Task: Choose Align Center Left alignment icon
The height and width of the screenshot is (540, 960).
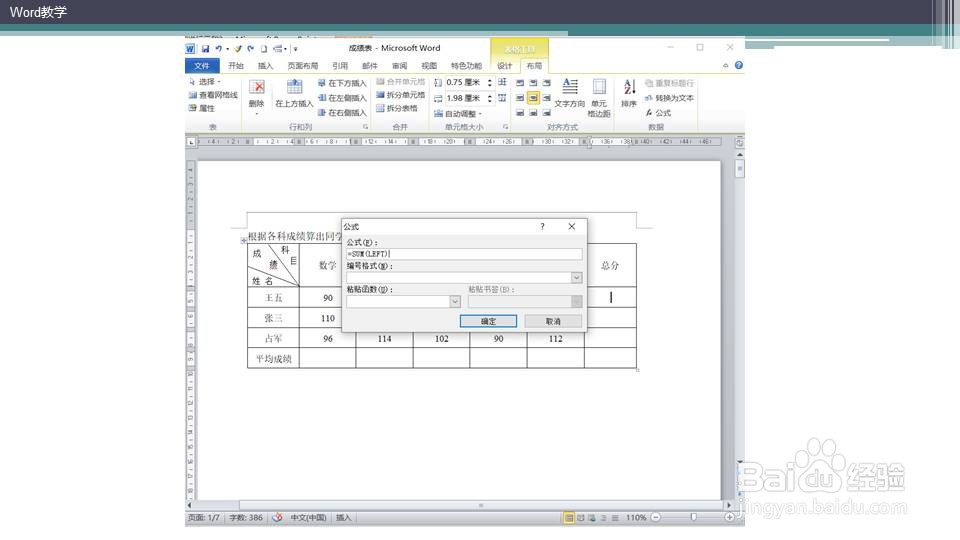Action: (520, 98)
